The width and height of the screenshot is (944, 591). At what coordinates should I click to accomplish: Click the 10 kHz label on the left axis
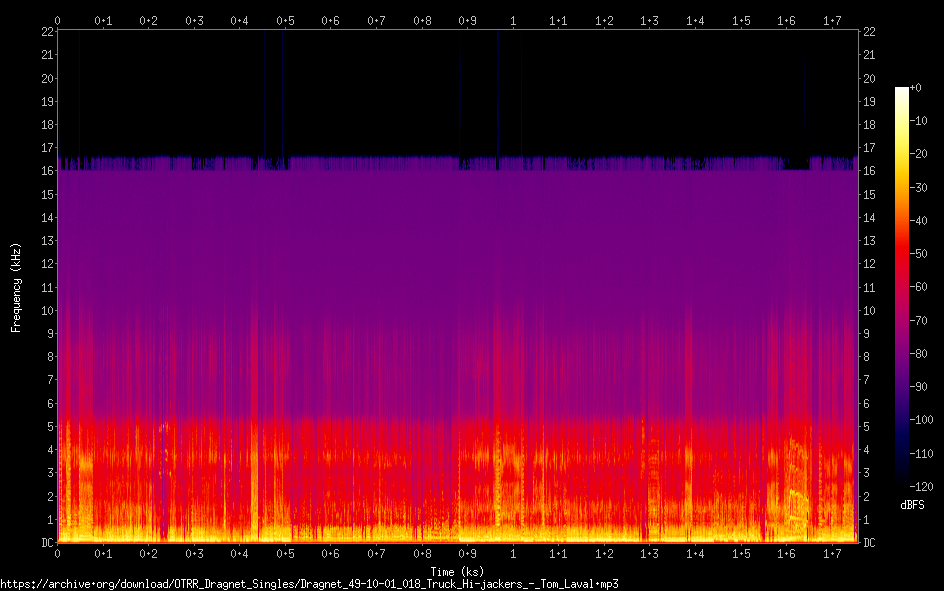(x=47, y=310)
